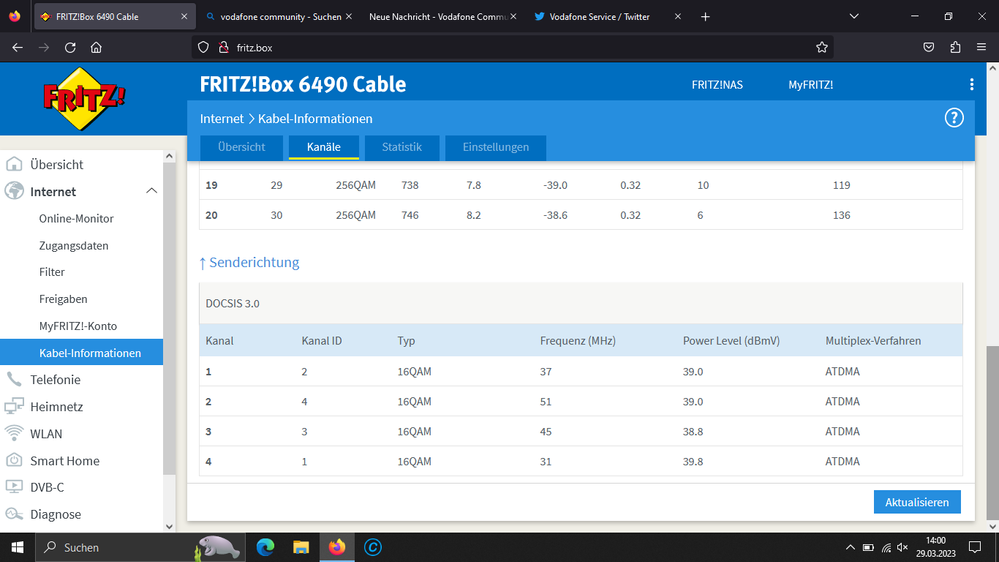Click the Internet breadcrumb link
This screenshot has height=562, width=999.
222,119
